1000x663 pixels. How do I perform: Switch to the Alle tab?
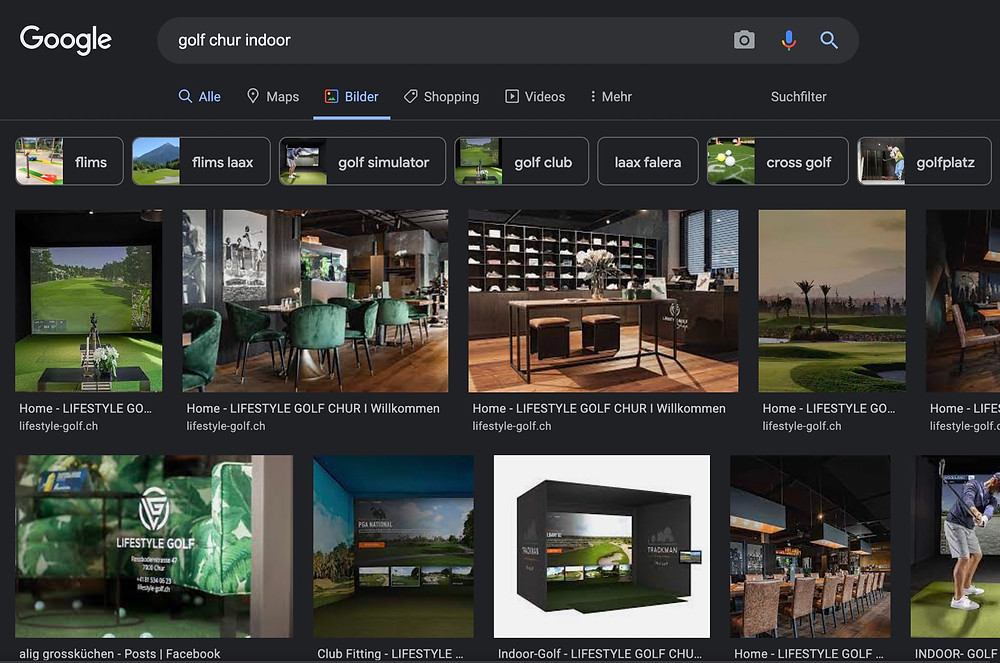click(x=200, y=96)
